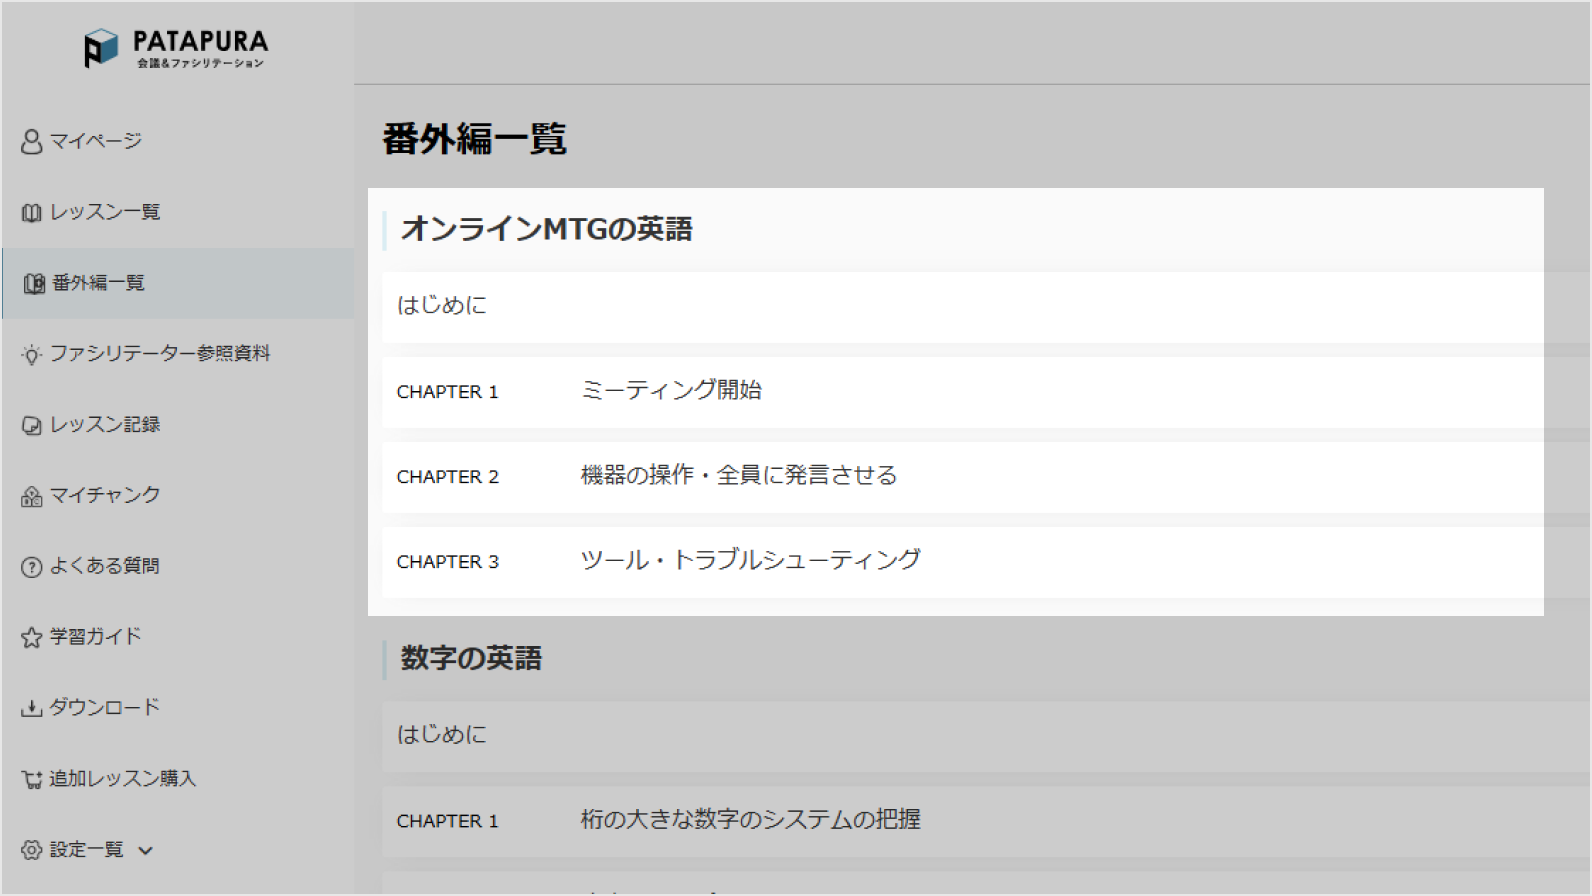Open マイチャンク in the sidebar
The width and height of the screenshot is (1592, 896).
(x=105, y=495)
